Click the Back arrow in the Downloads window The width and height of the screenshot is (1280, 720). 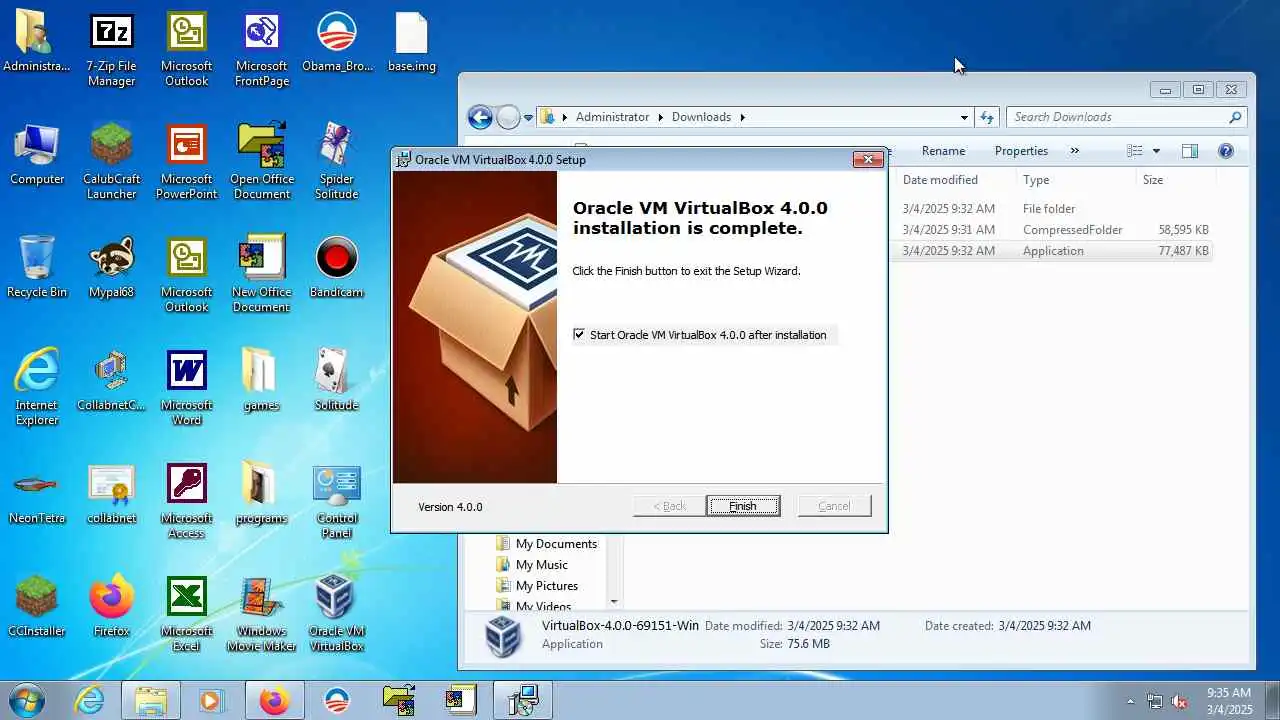click(x=480, y=117)
